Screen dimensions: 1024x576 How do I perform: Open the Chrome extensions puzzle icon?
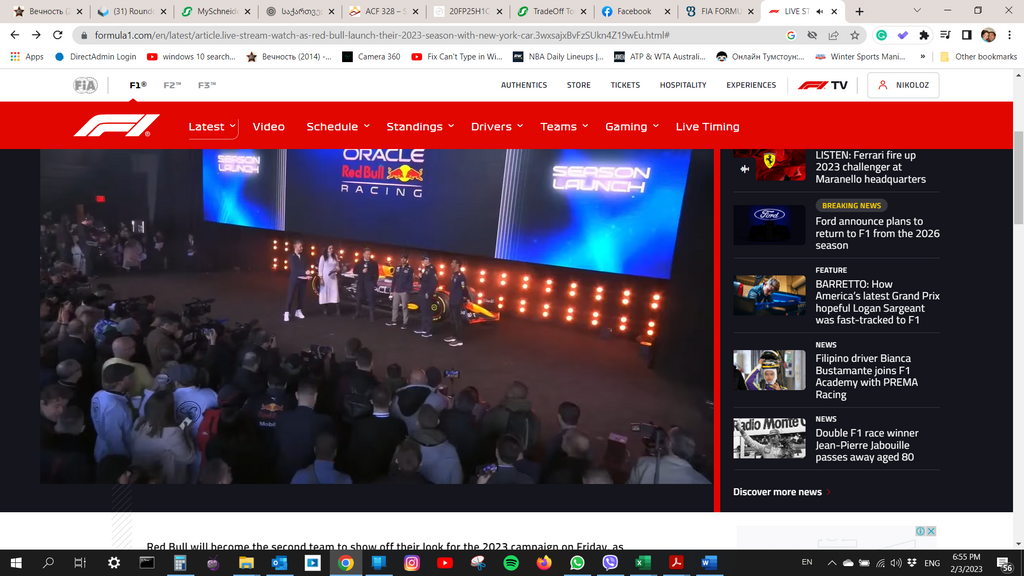[x=923, y=35]
